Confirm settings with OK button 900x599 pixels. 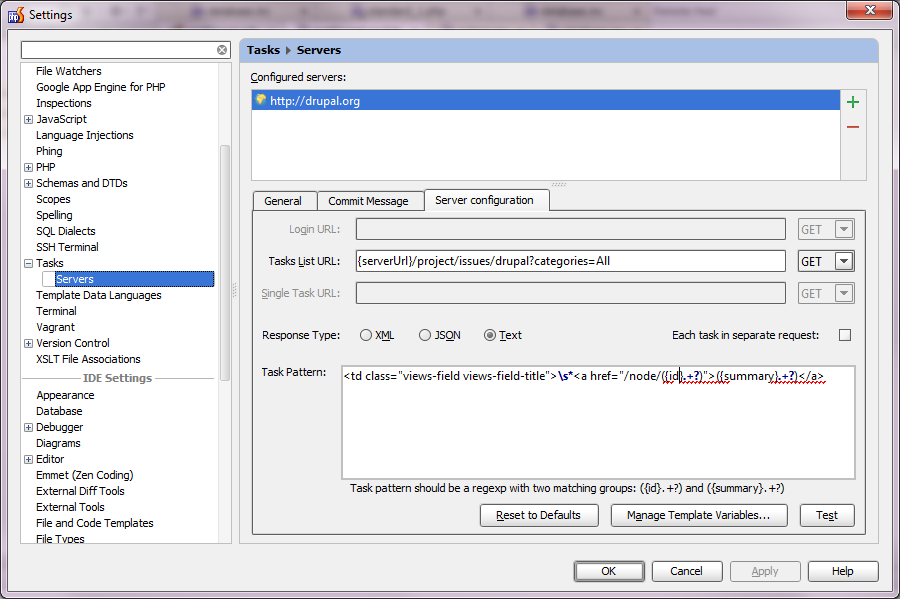(609, 571)
